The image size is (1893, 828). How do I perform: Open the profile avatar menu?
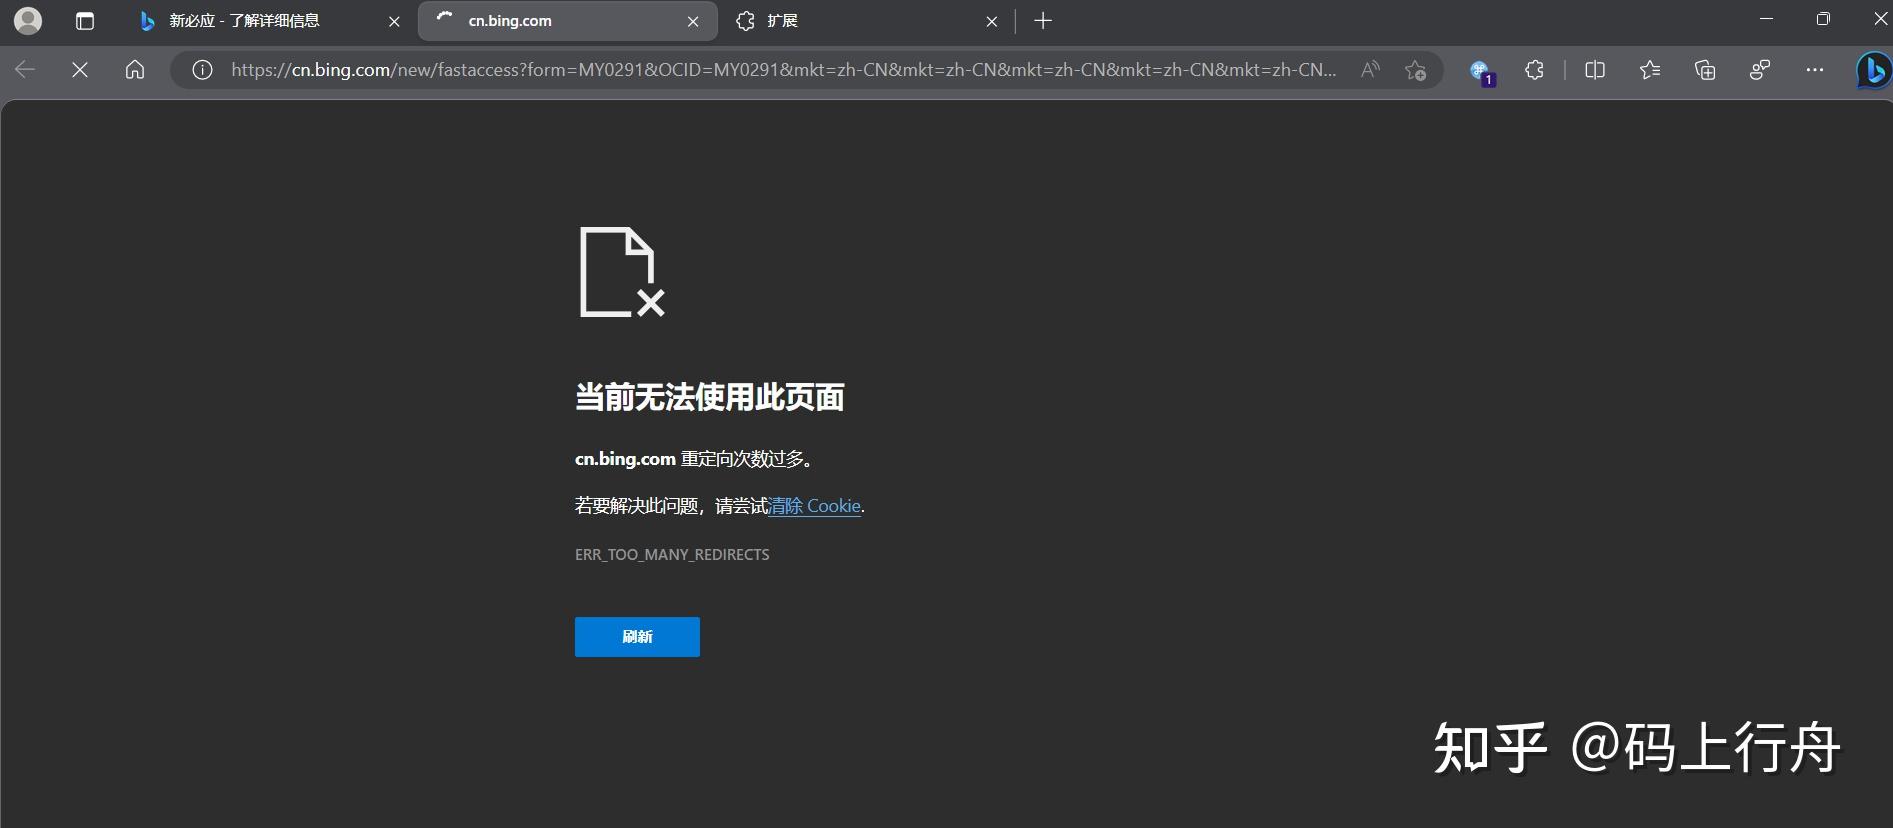click(29, 20)
